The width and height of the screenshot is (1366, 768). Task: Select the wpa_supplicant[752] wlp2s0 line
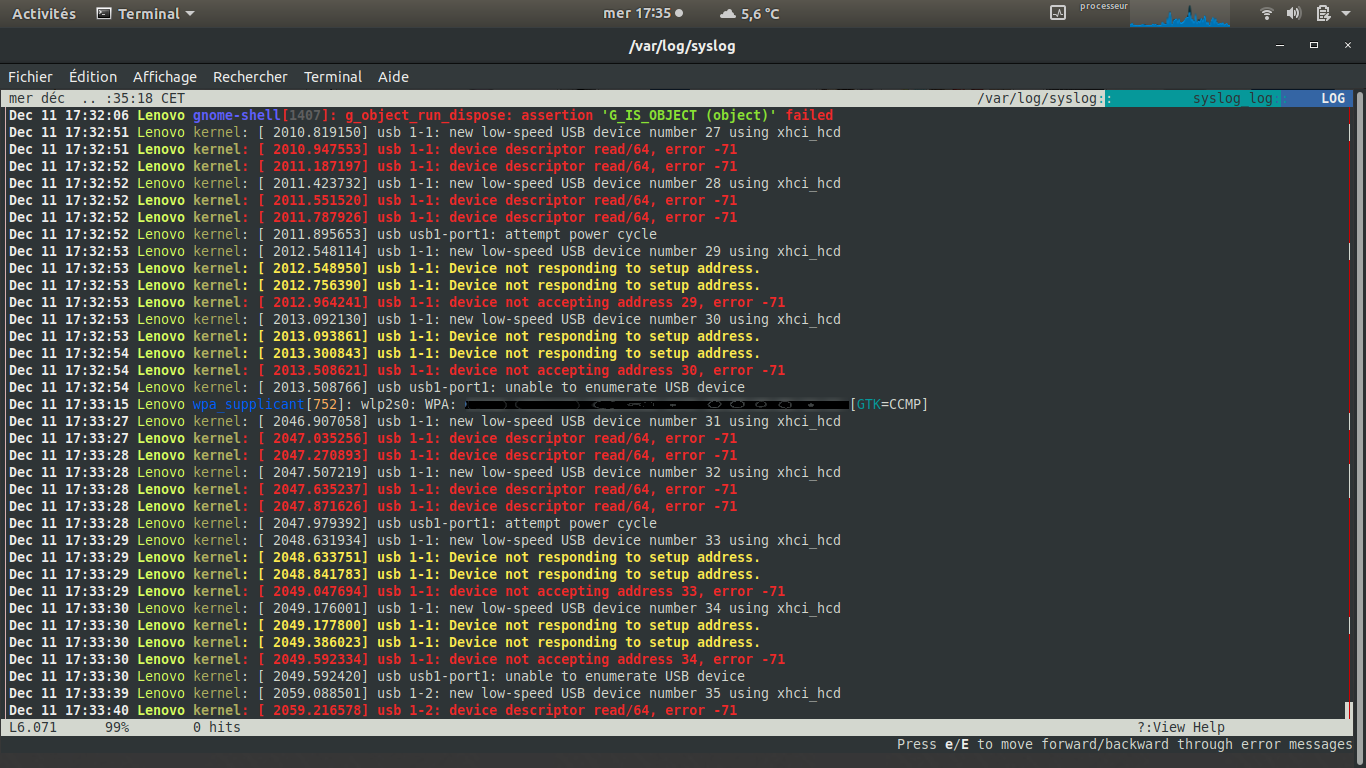pos(469,404)
